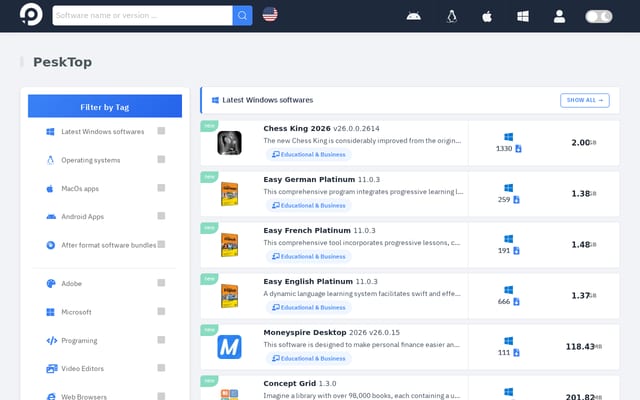Open the Easy German Platinum title
The width and height of the screenshot is (640, 400).
pos(309,179)
